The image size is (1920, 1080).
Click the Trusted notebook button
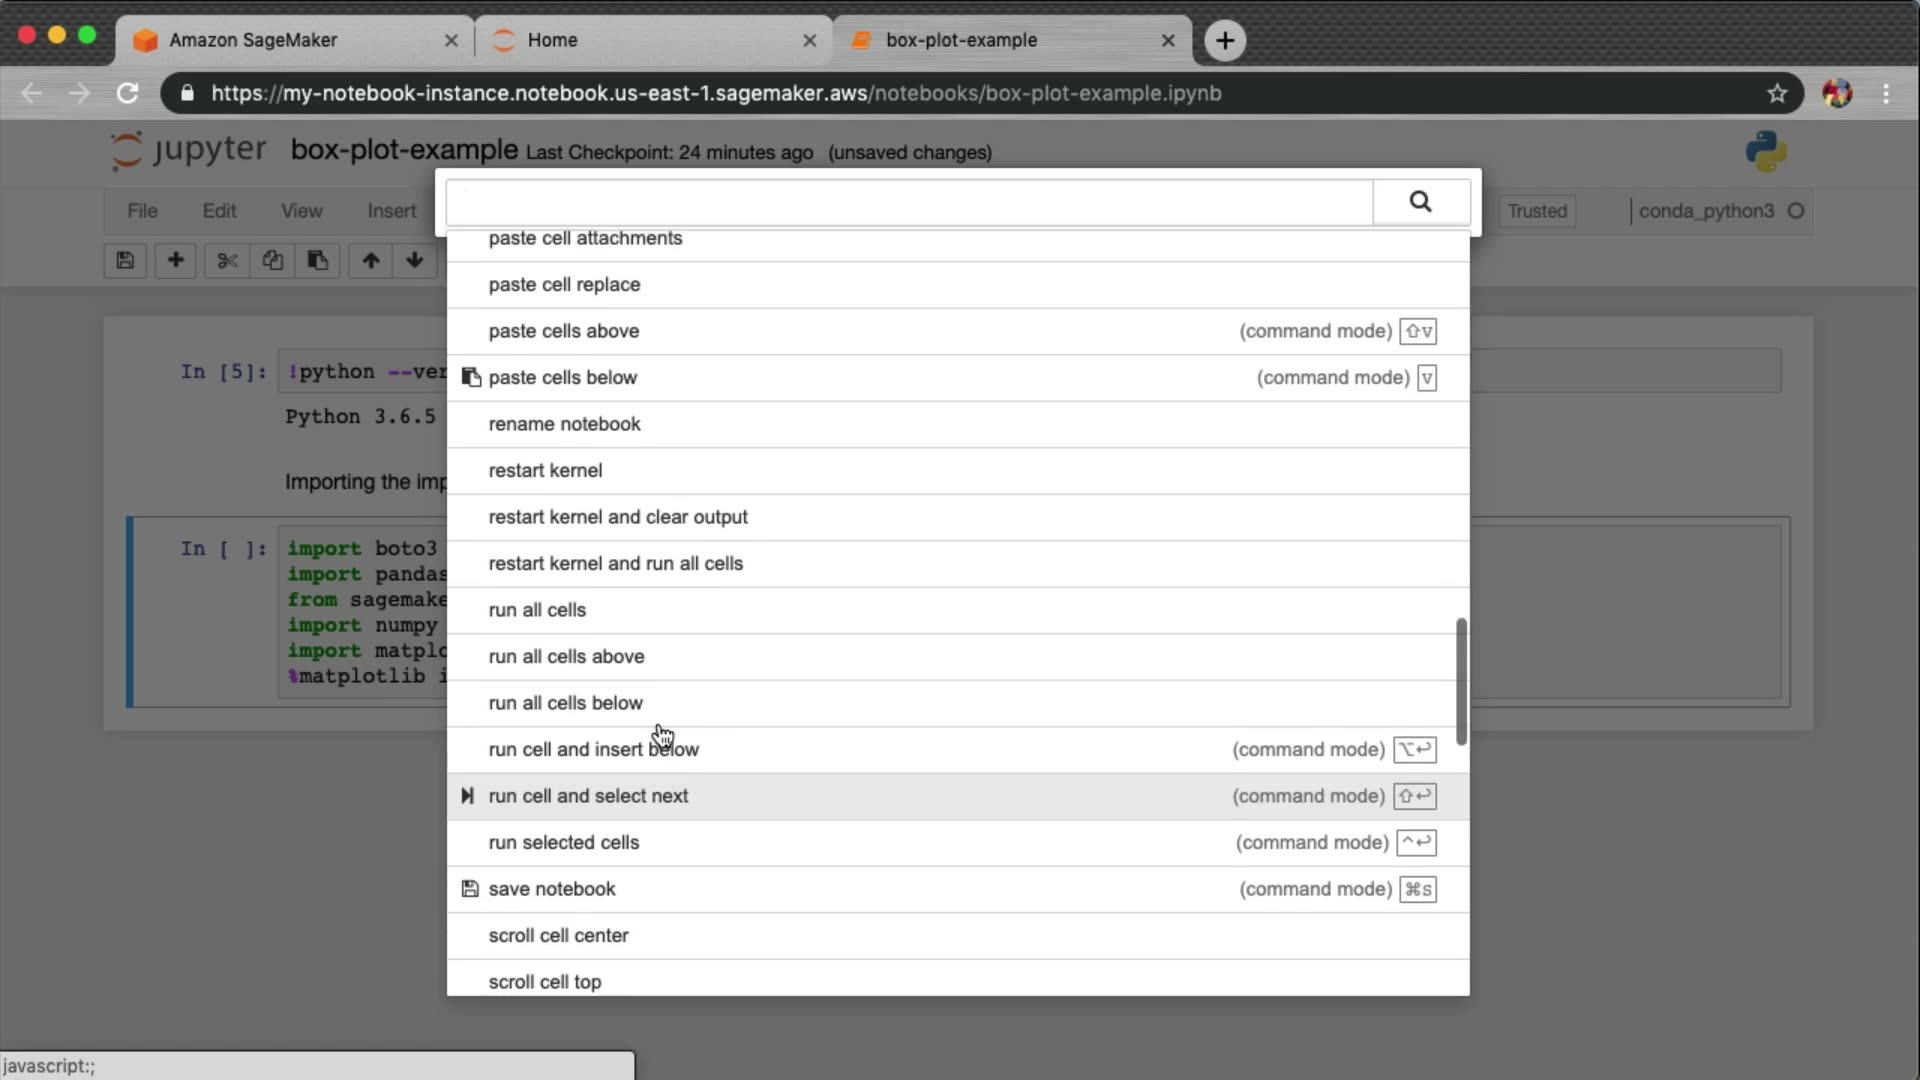[1537, 211]
